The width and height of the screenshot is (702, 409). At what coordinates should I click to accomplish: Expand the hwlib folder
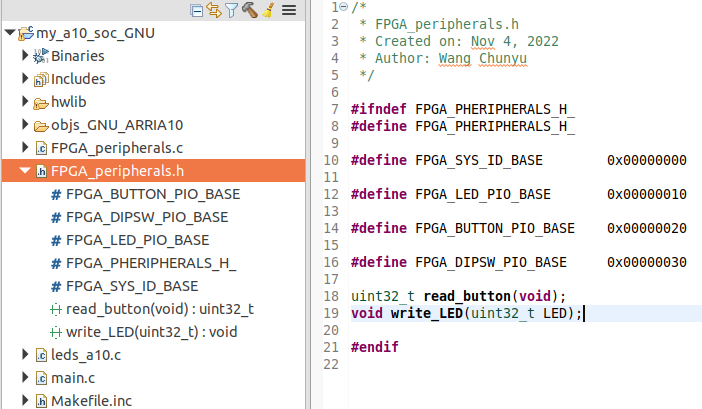(25, 102)
